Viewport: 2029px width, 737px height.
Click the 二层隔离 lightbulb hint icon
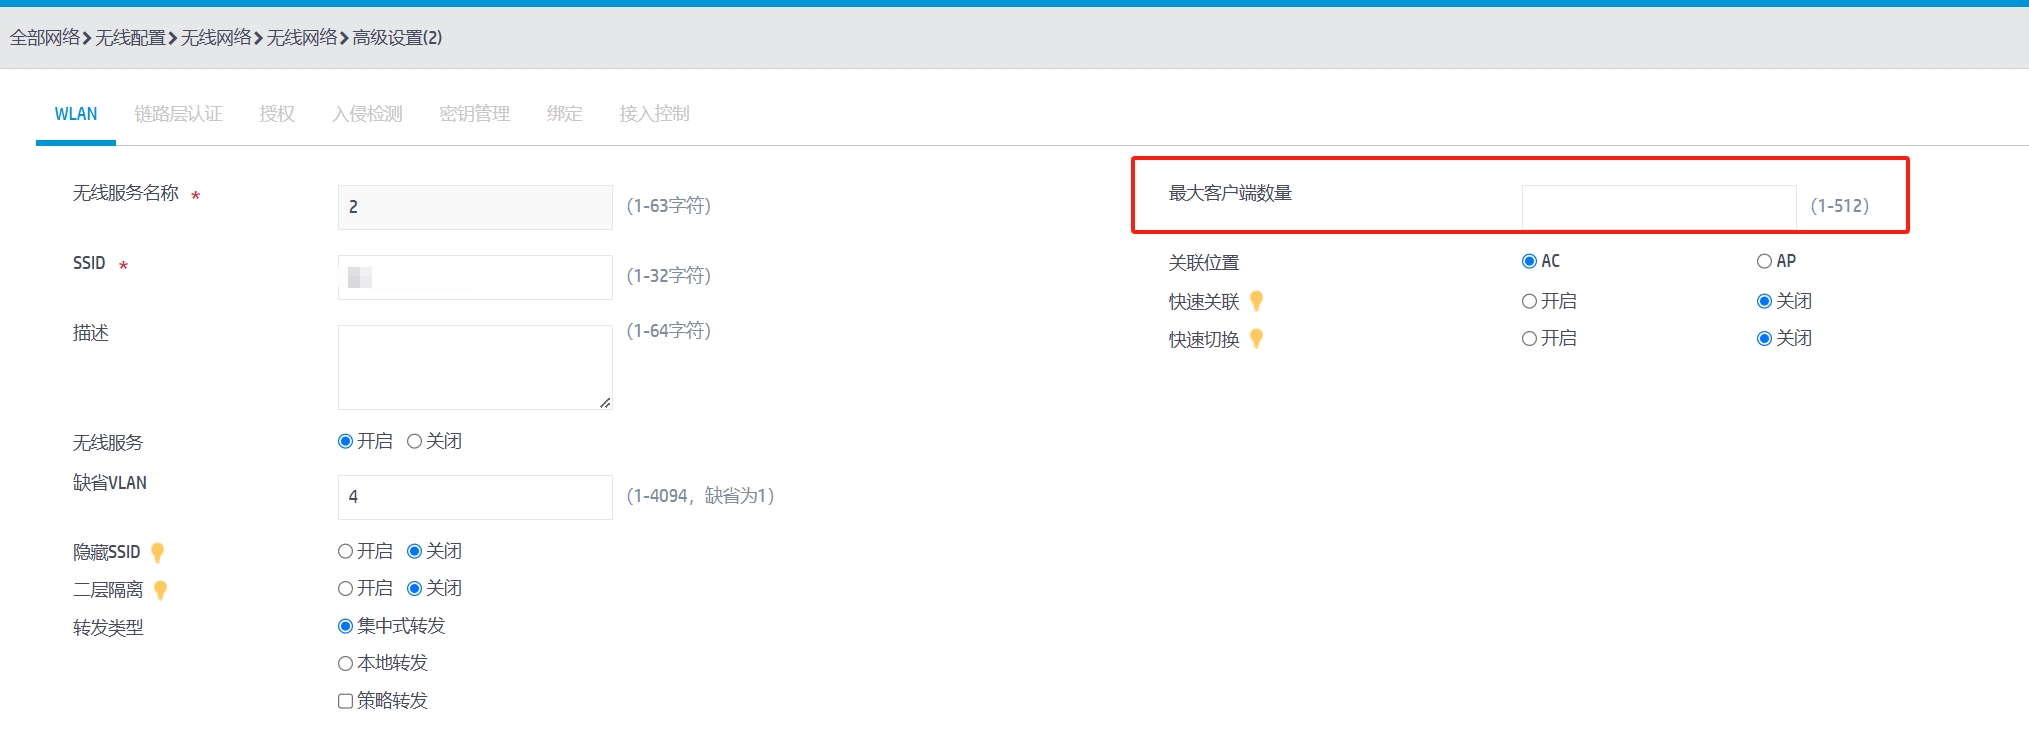point(160,590)
